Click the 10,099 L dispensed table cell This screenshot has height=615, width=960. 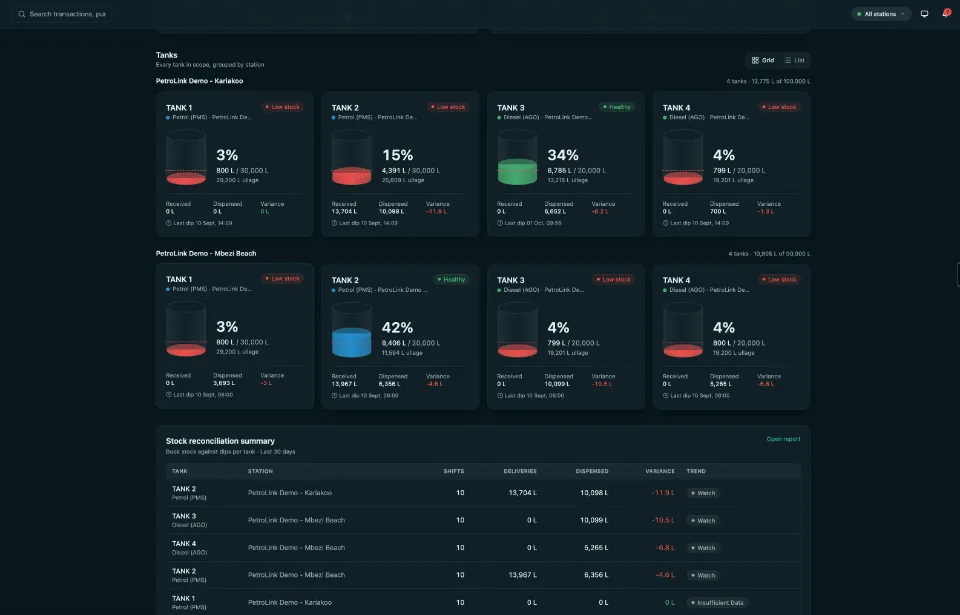click(594, 520)
